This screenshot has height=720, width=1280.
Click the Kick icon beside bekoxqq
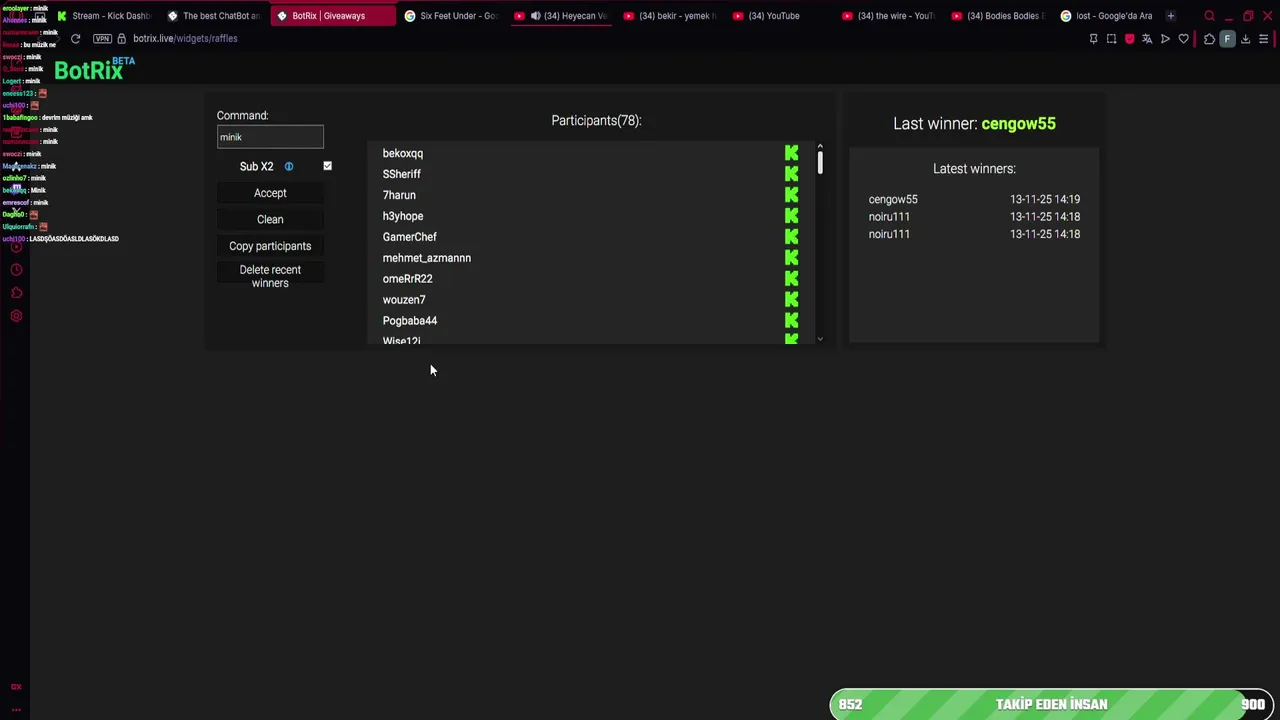[x=791, y=153]
